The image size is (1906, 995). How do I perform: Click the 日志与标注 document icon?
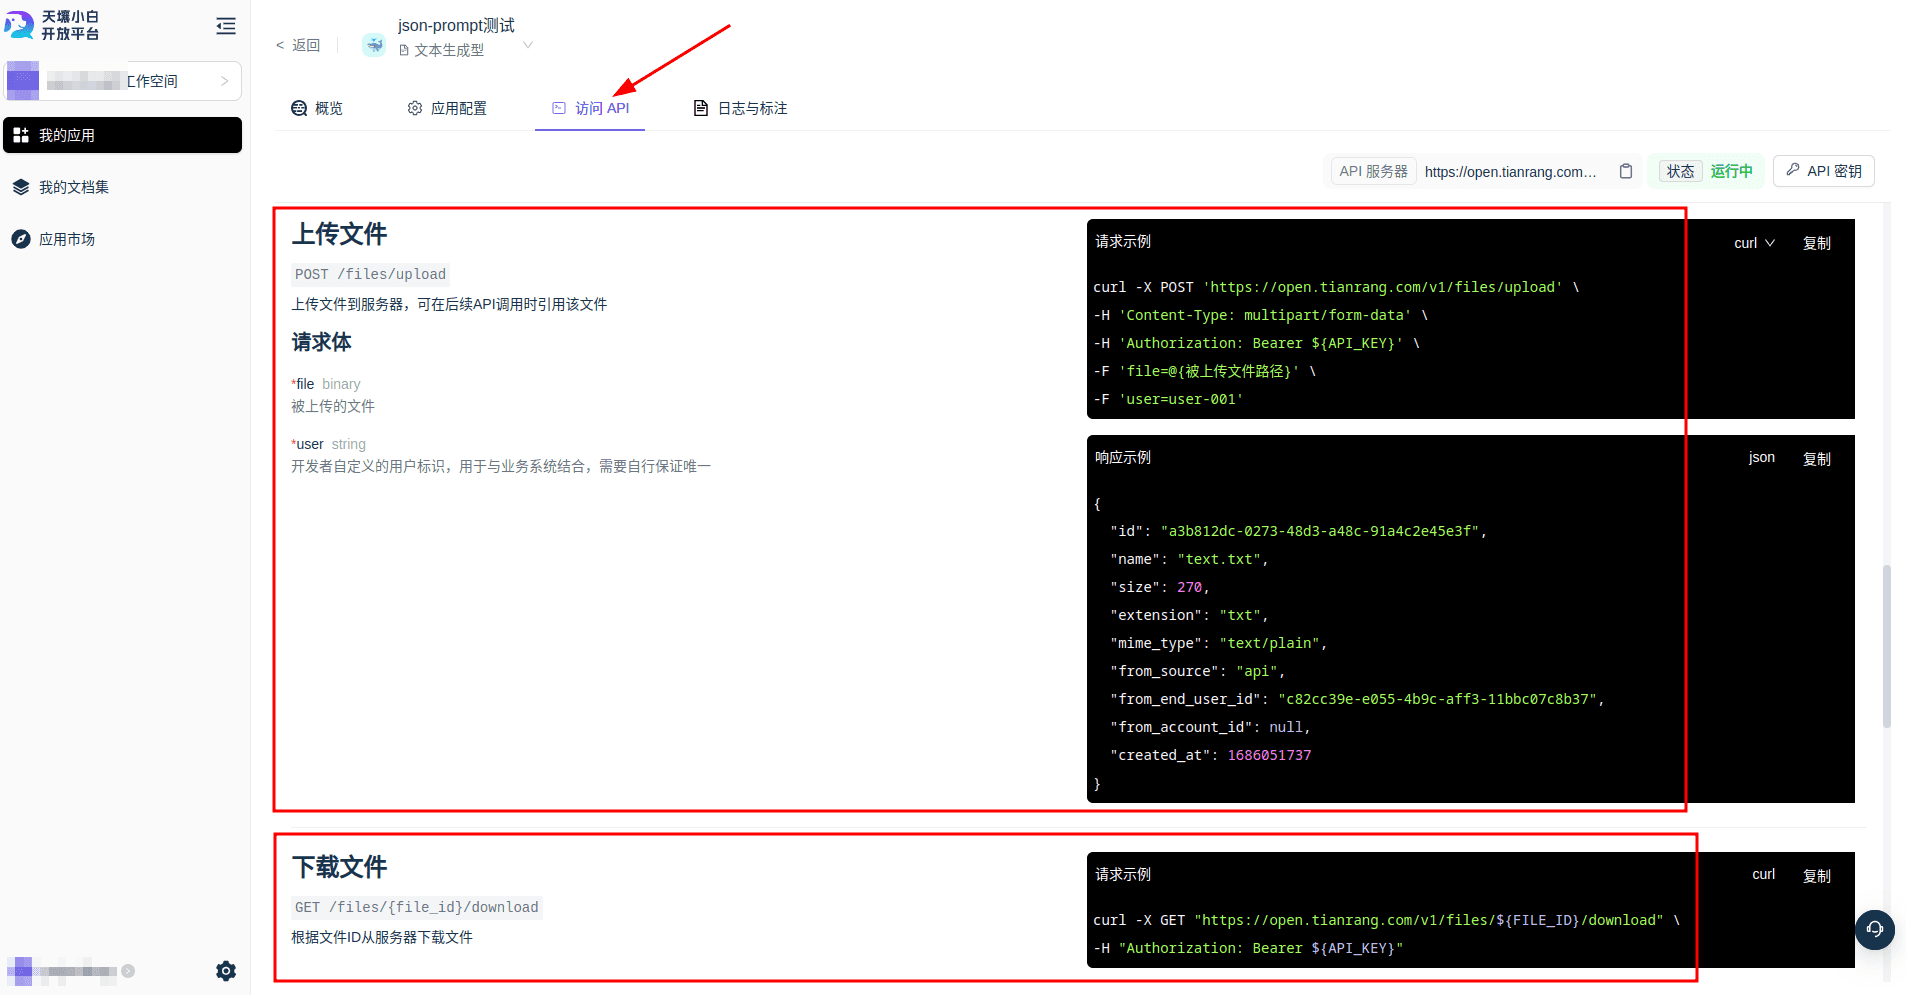[701, 108]
